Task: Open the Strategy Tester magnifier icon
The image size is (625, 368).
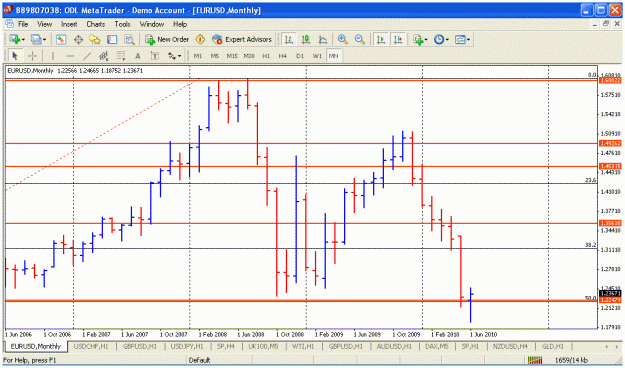Action: click(x=129, y=39)
